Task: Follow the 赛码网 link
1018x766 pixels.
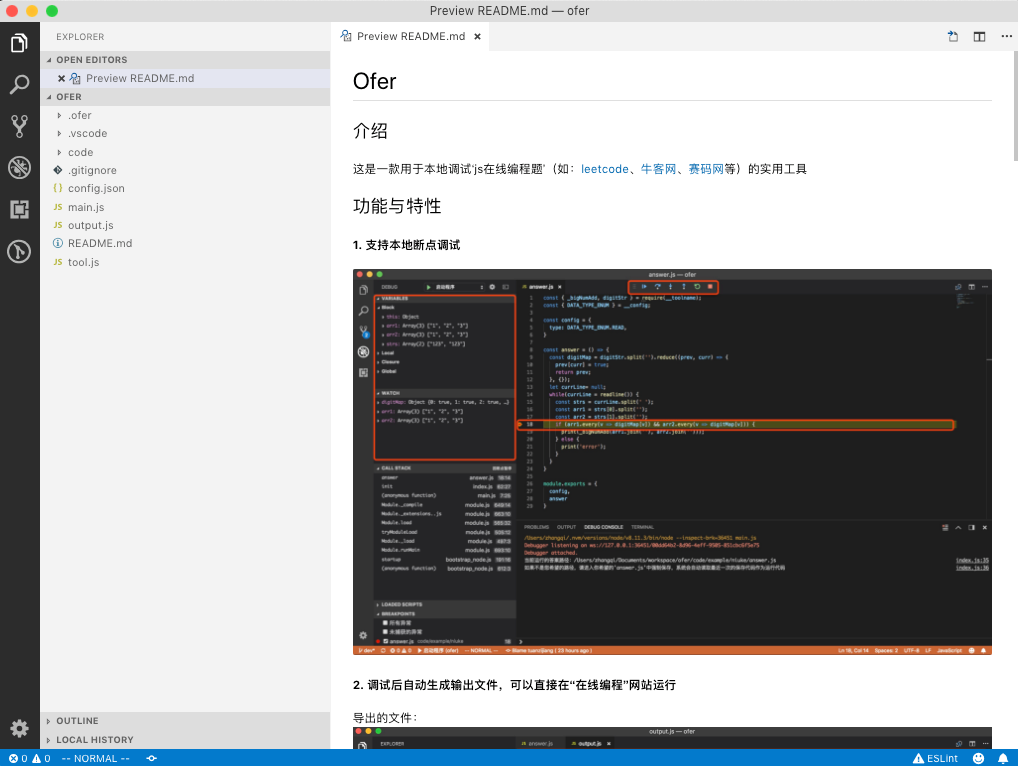Action: (706, 169)
